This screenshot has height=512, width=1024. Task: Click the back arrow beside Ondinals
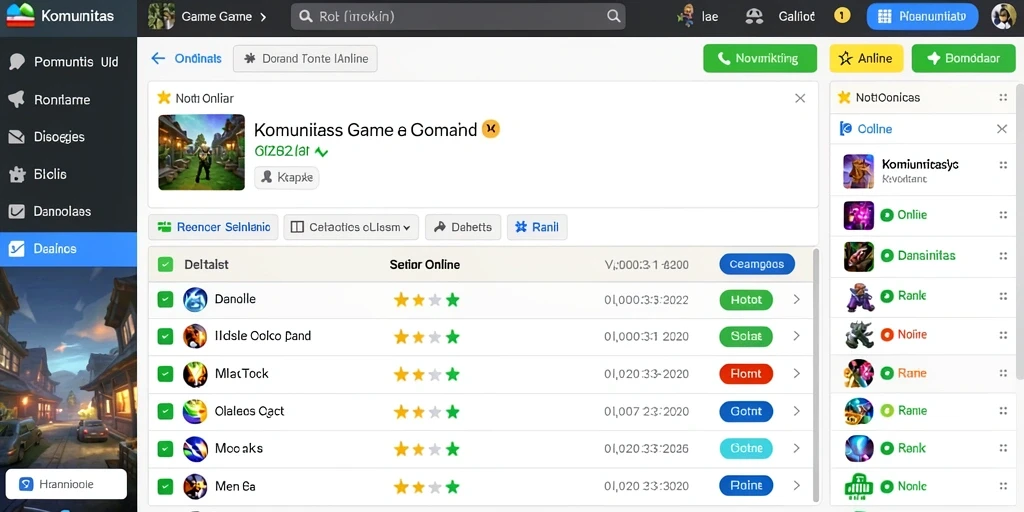(158, 58)
